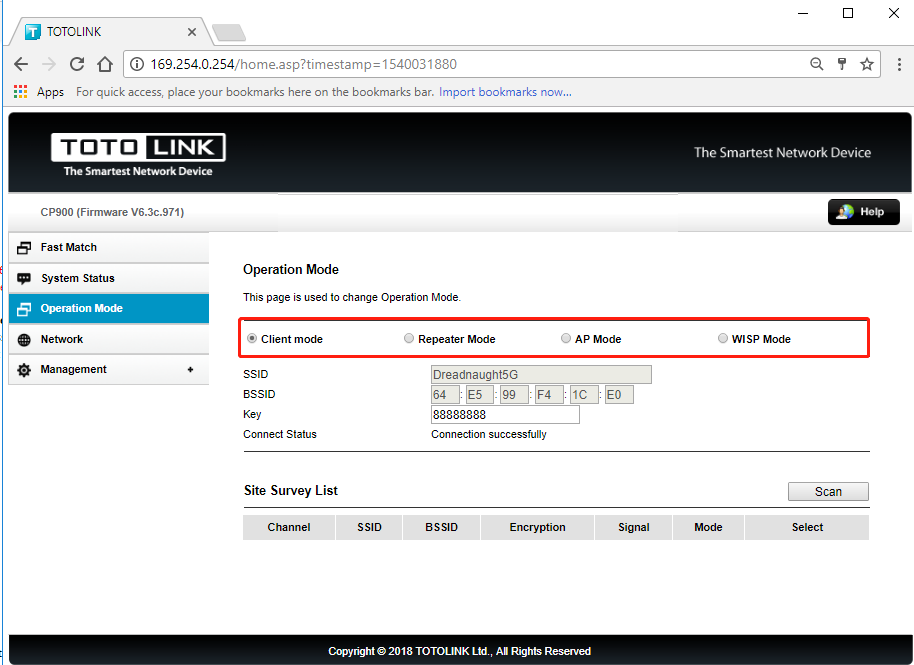Image resolution: width=914 pixels, height=665 pixels.
Task: Click the SSID column header in survey list
Action: [369, 527]
